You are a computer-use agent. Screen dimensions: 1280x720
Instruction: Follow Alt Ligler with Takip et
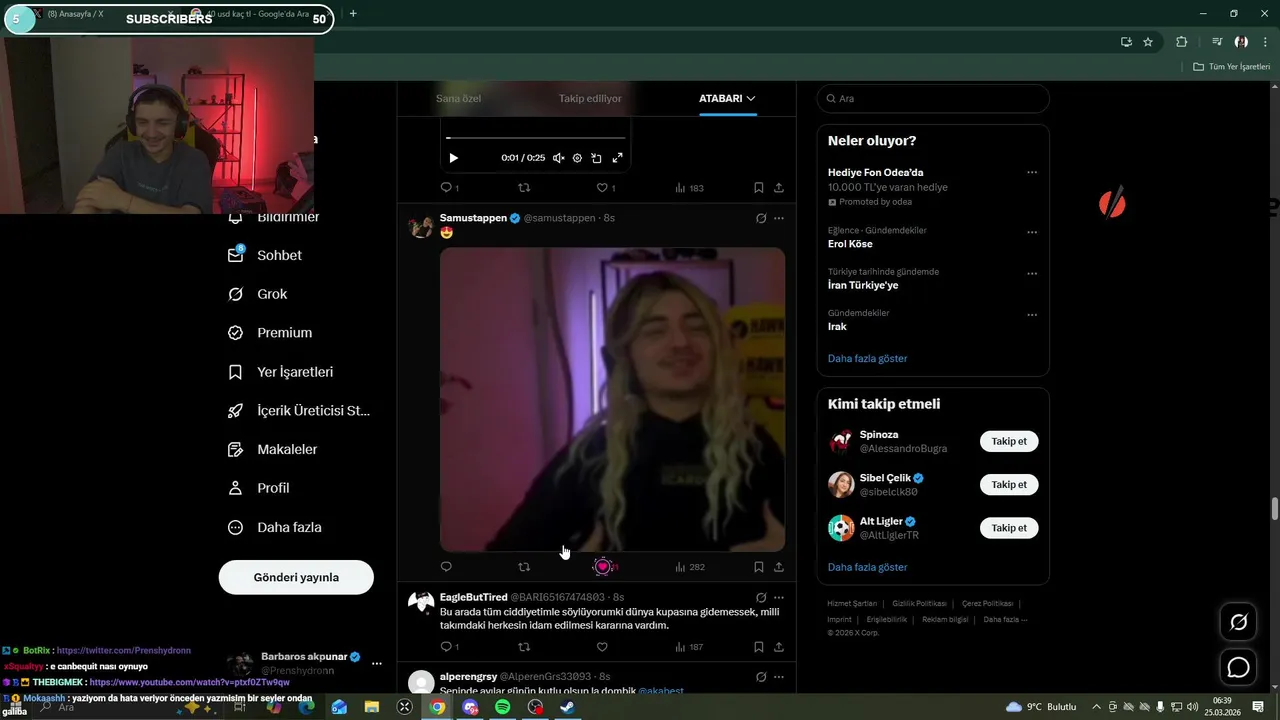click(1009, 528)
